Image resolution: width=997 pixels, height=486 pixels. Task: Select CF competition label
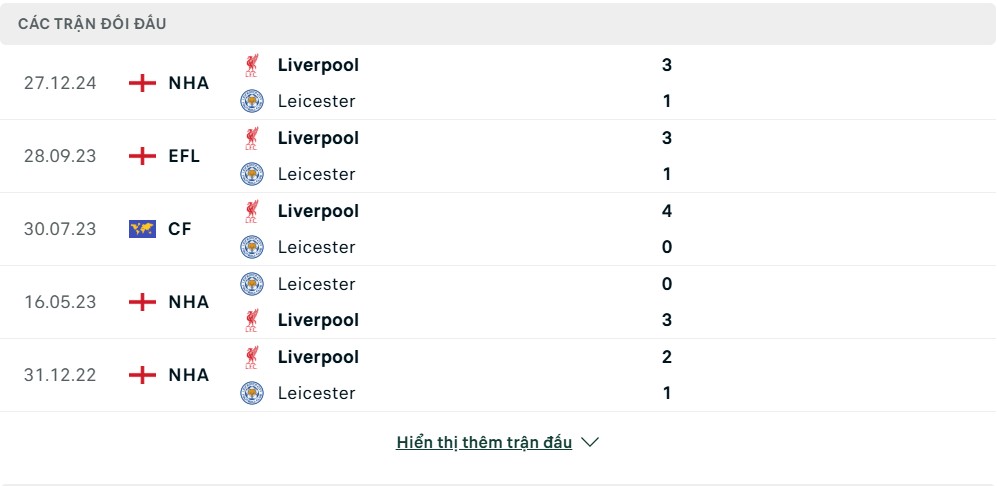180,229
